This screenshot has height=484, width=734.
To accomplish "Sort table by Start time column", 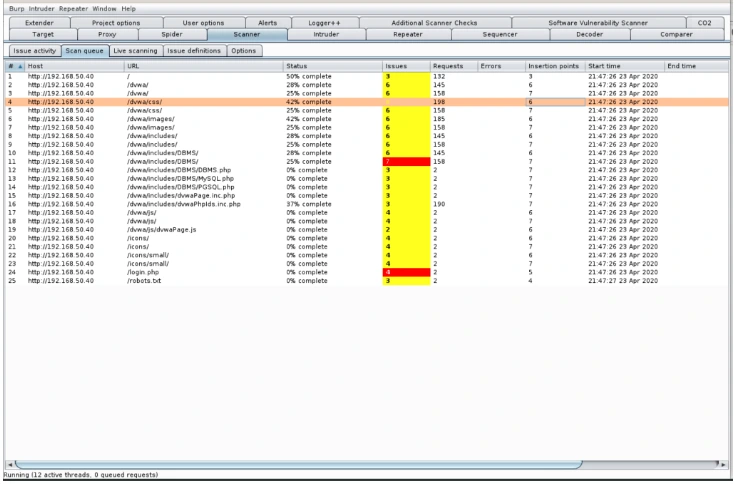I will (625, 66).
